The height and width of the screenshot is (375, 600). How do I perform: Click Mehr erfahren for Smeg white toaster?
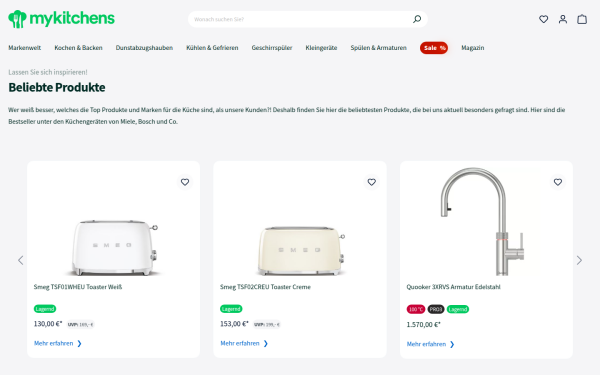[58, 343]
